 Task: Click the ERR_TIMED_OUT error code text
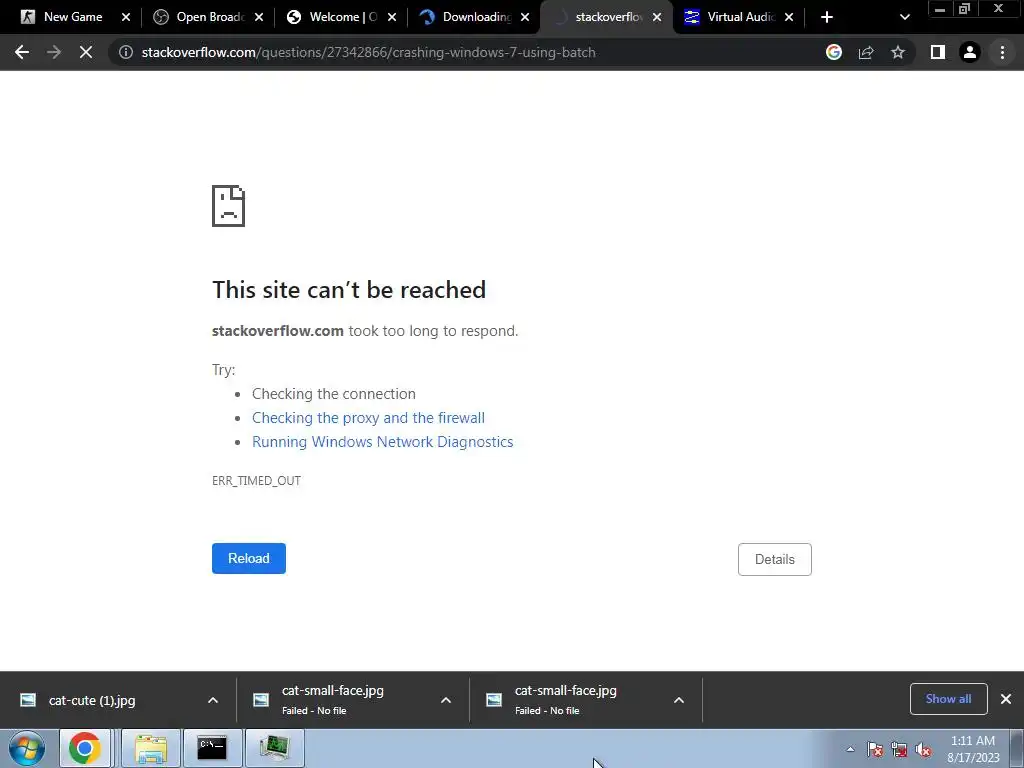tap(256, 481)
